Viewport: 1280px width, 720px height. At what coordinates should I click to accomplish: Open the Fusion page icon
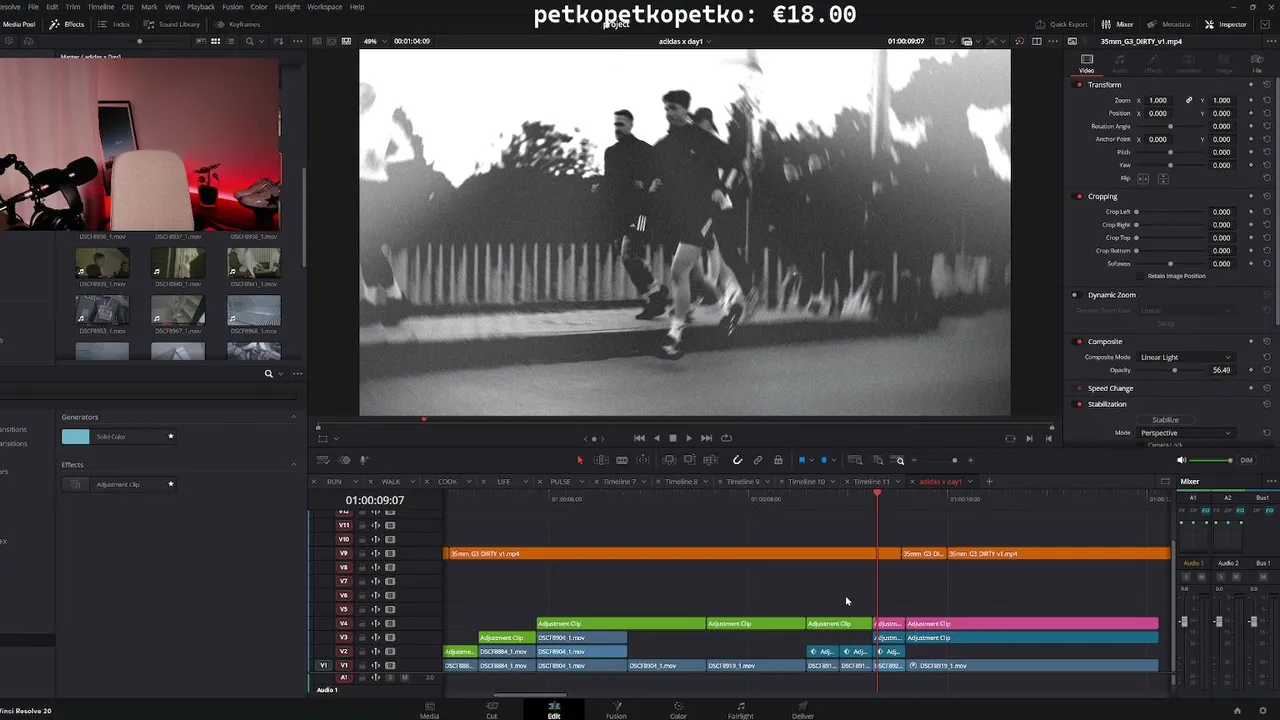[616, 710]
